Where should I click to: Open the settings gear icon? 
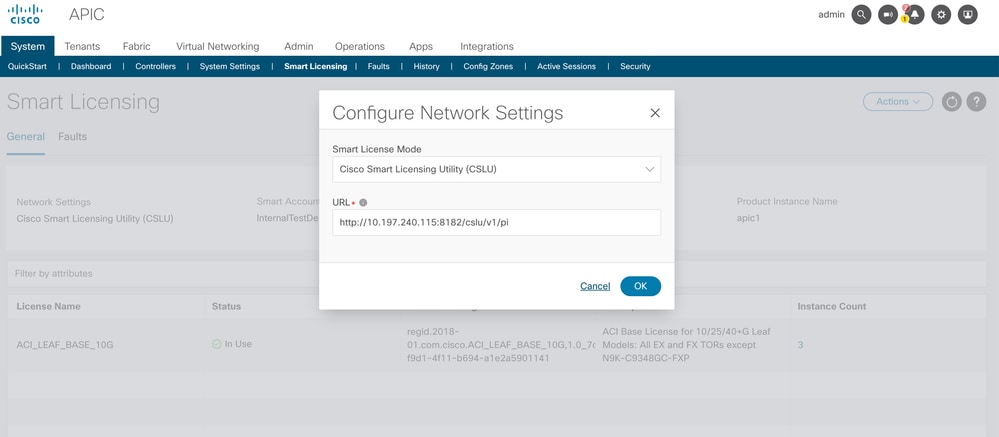pos(941,15)
